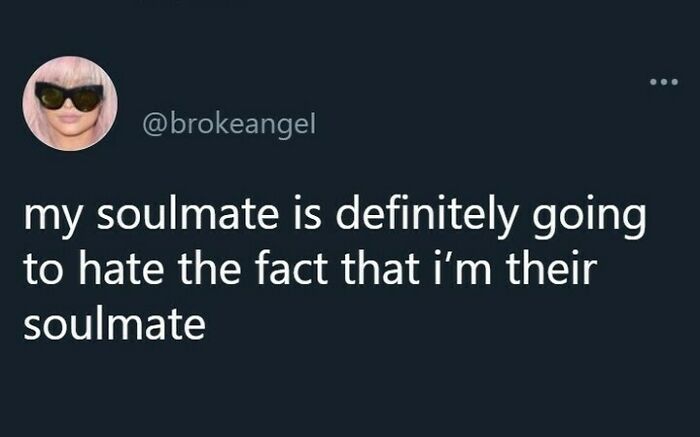Screen dimensions: 700x437
Task: Click the word "definitely" in the tweet
Action: (x=425, y=215)
